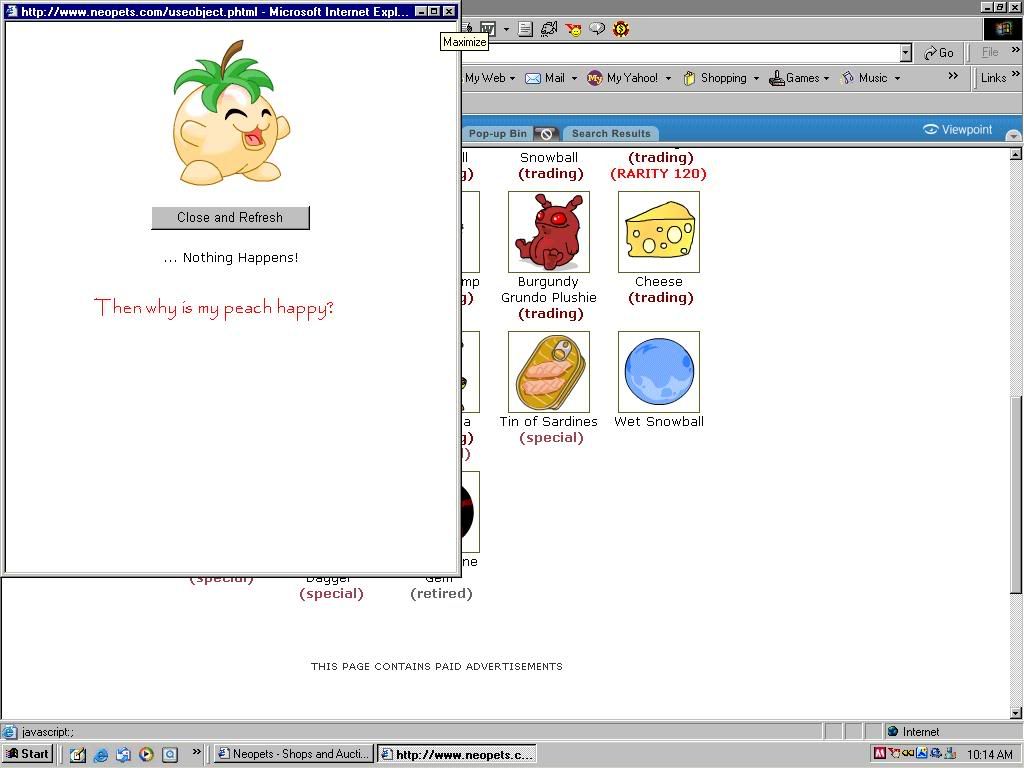Click the taskbar clock 10:14 AM

click(989, 754)
